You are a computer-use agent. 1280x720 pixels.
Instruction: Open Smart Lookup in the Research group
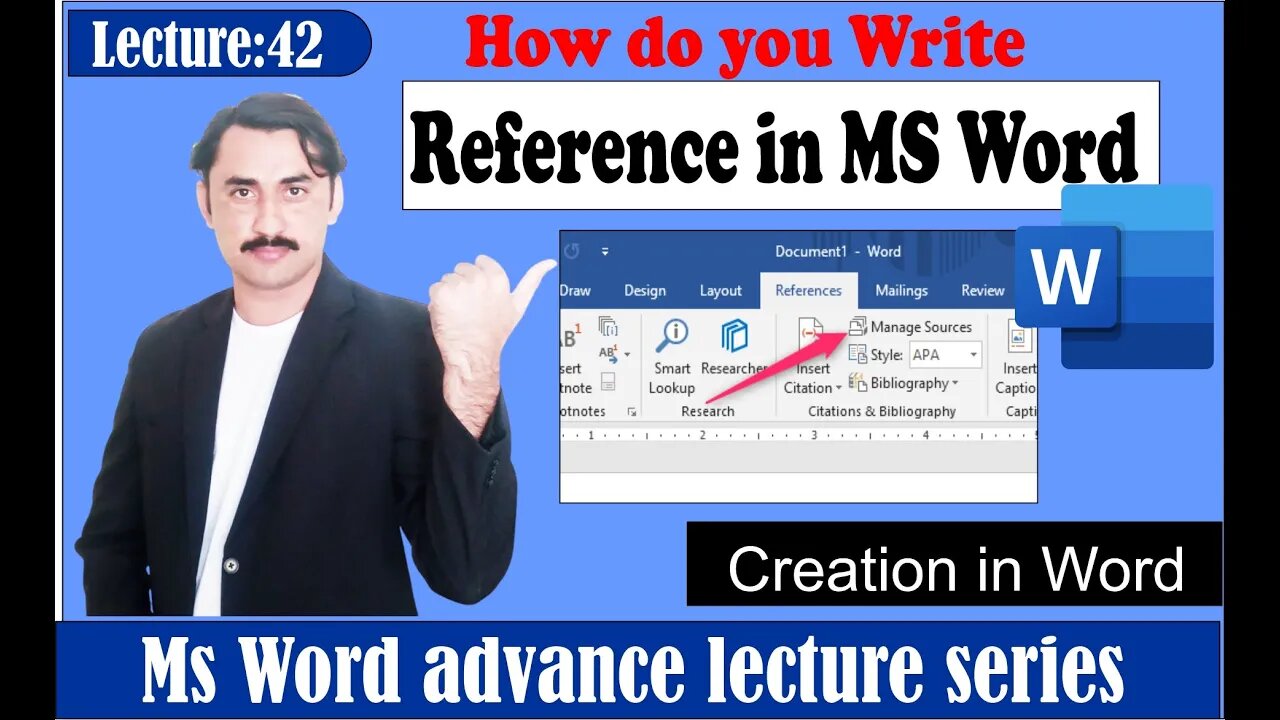[x=672, y=357]
